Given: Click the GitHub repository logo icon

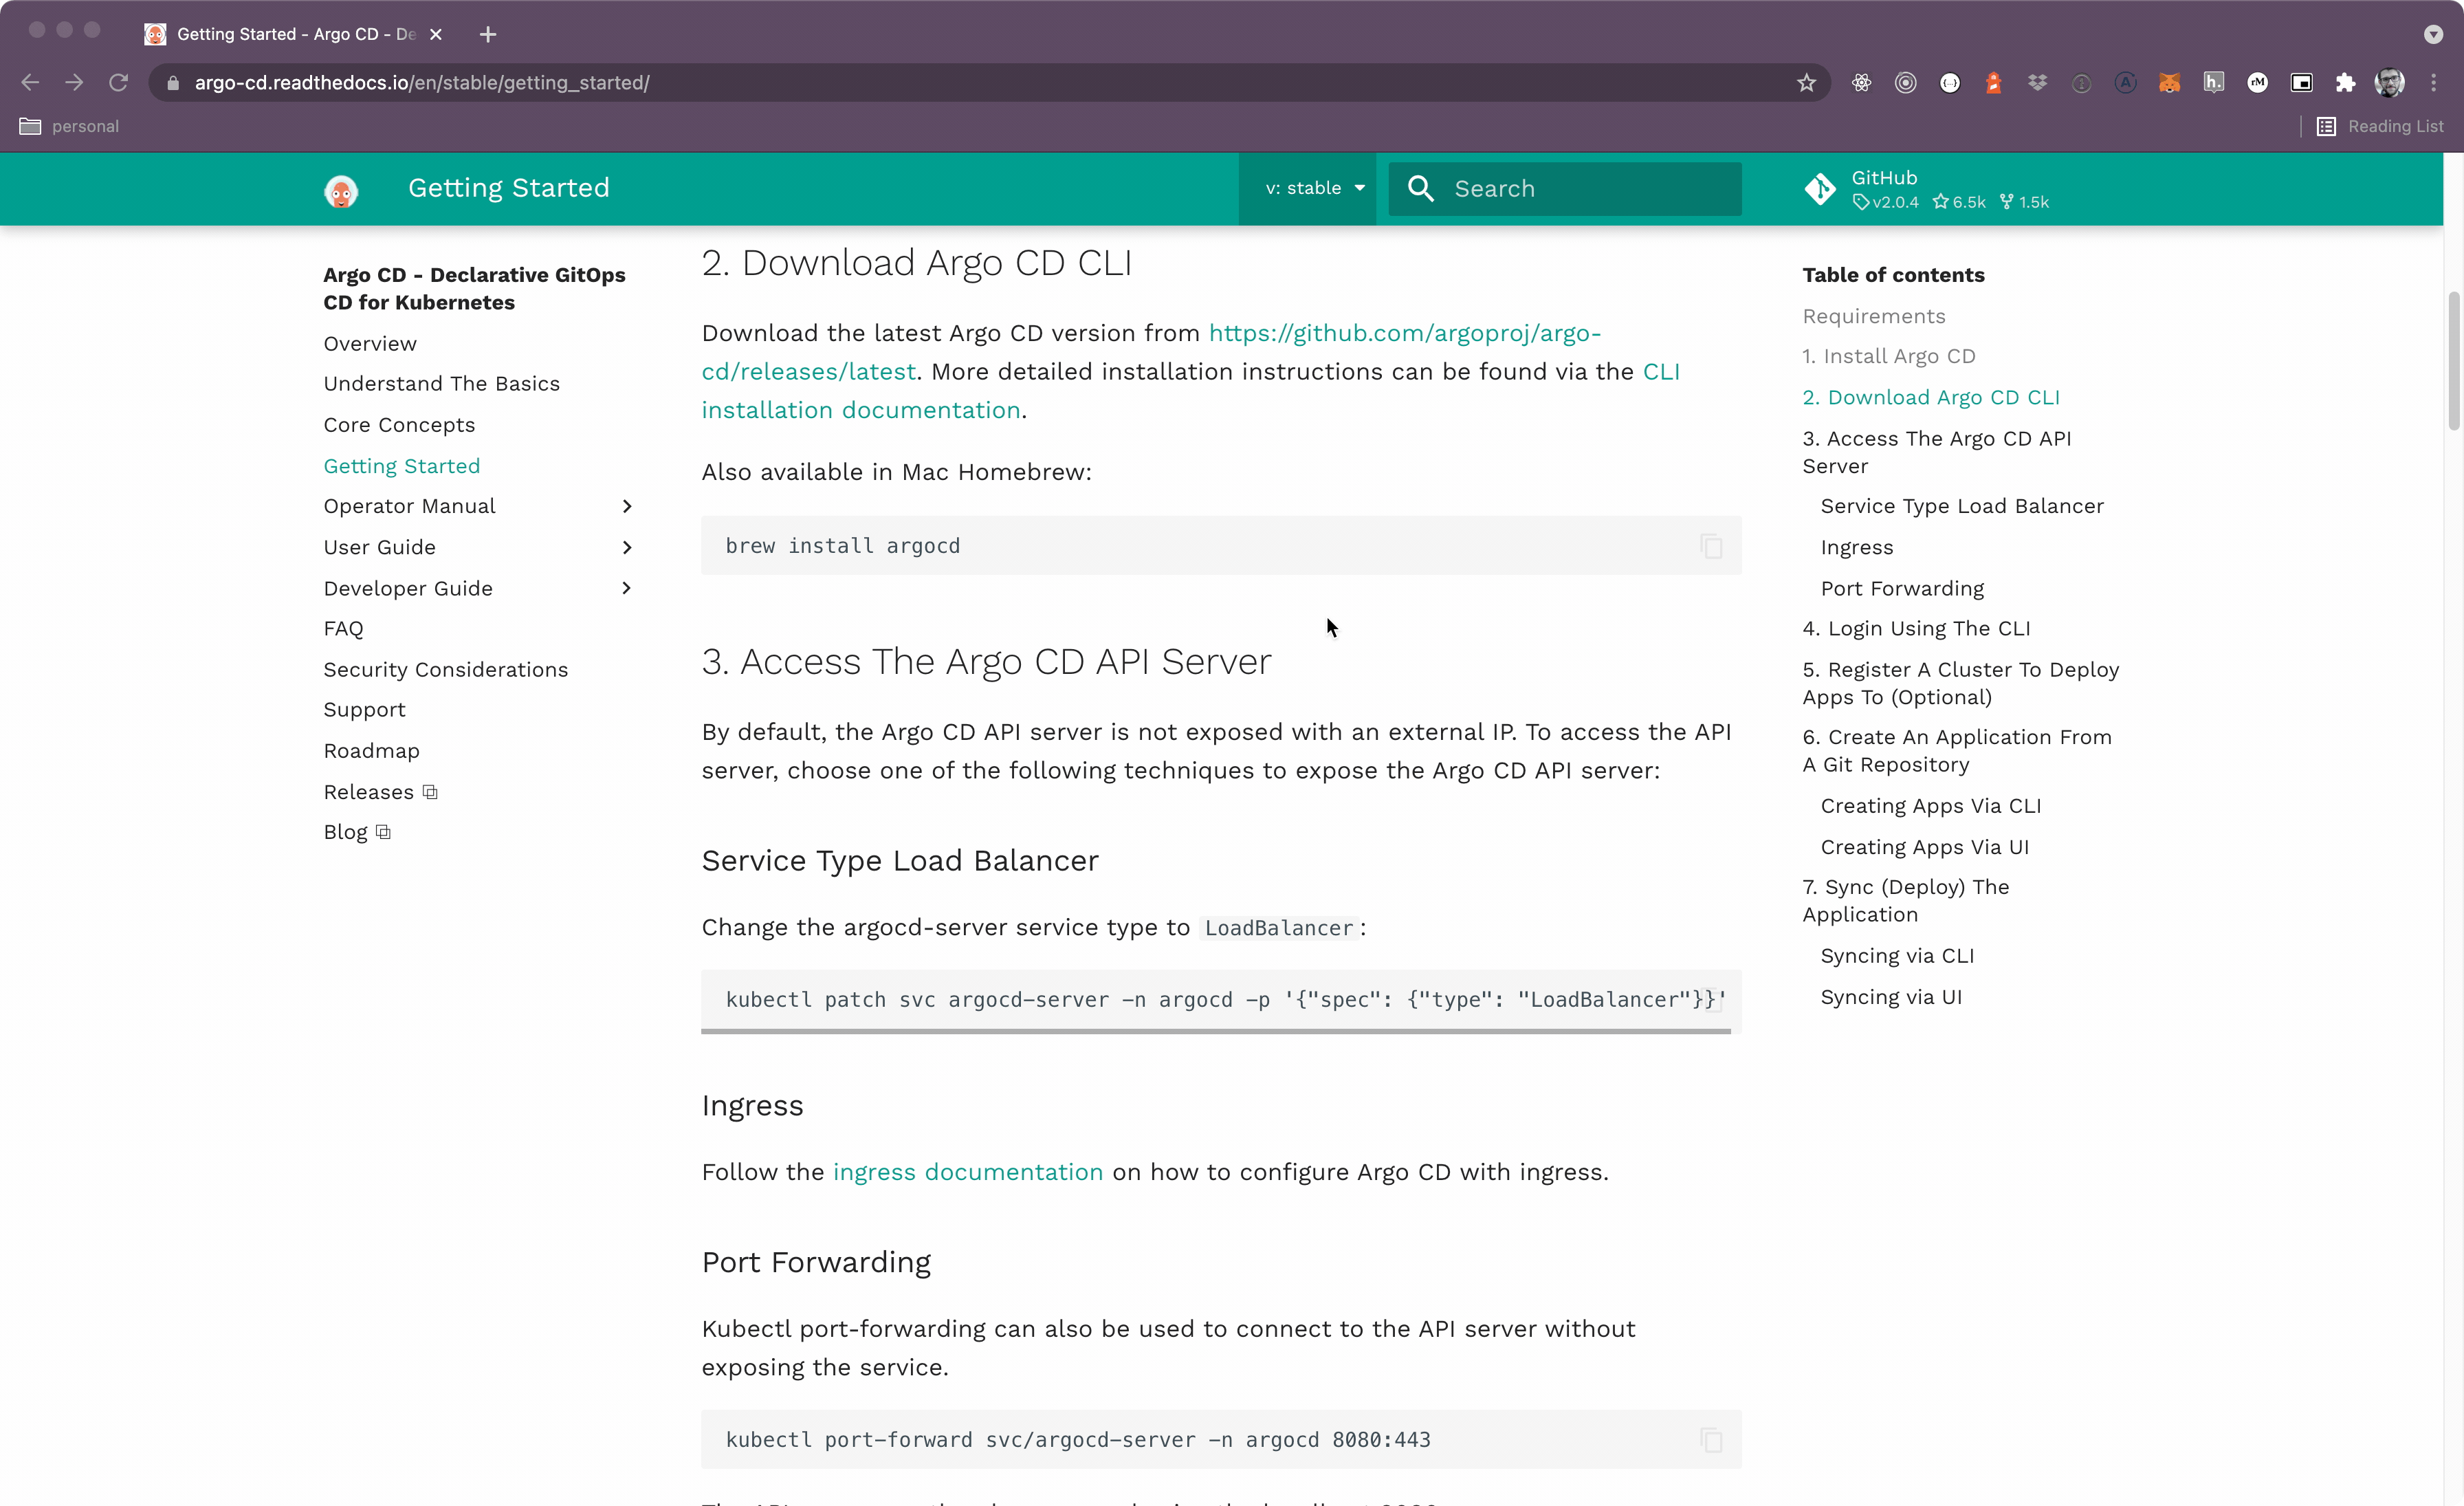Looking at the screenshot, I should (1819, 189).
